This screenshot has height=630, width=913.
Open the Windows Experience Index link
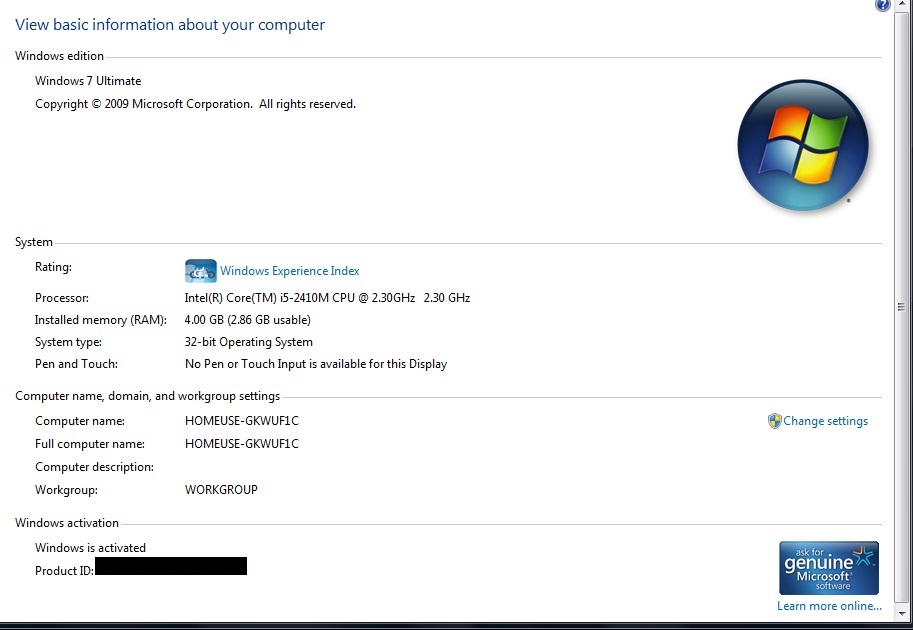click(x=289, y=271)
